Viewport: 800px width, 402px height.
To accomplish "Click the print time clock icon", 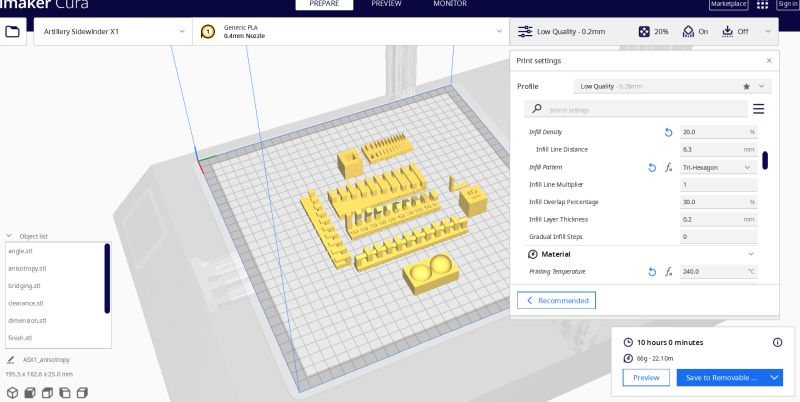I will tap(628, 342).
